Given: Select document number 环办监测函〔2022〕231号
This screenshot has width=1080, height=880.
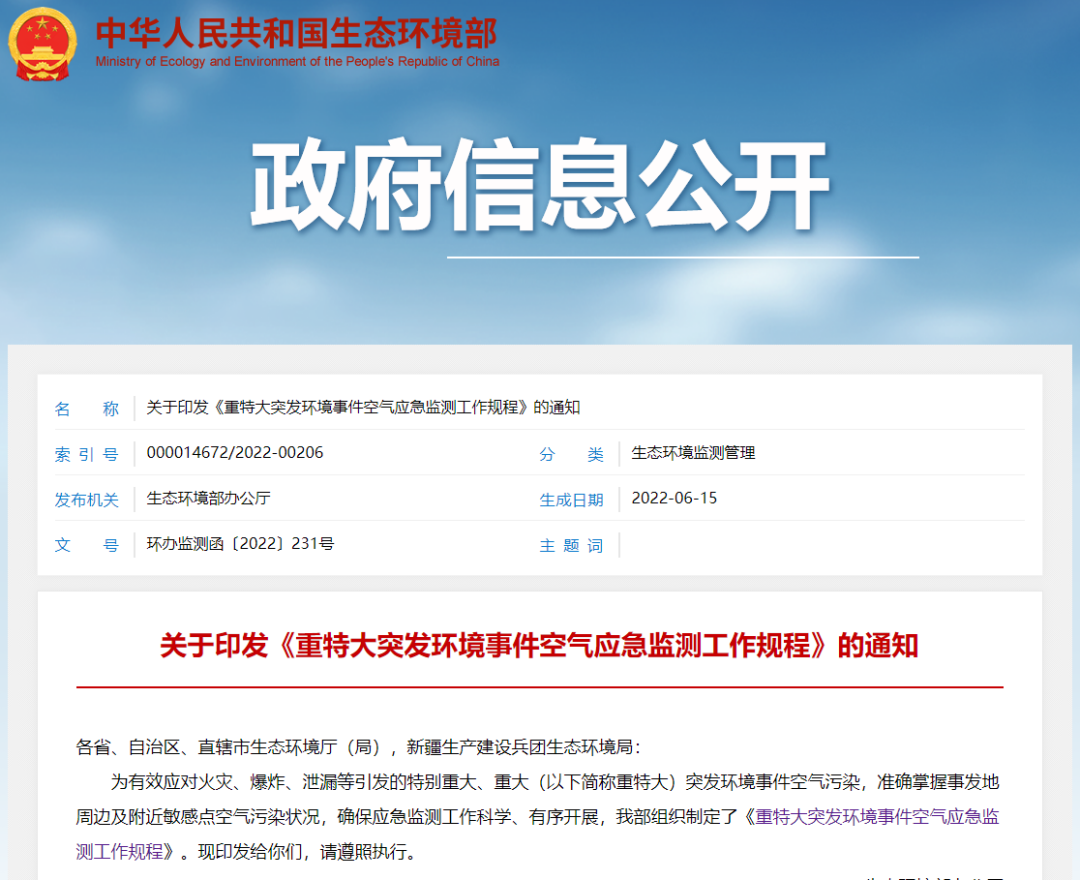Looking at the screenshot, I should (240, 543).
